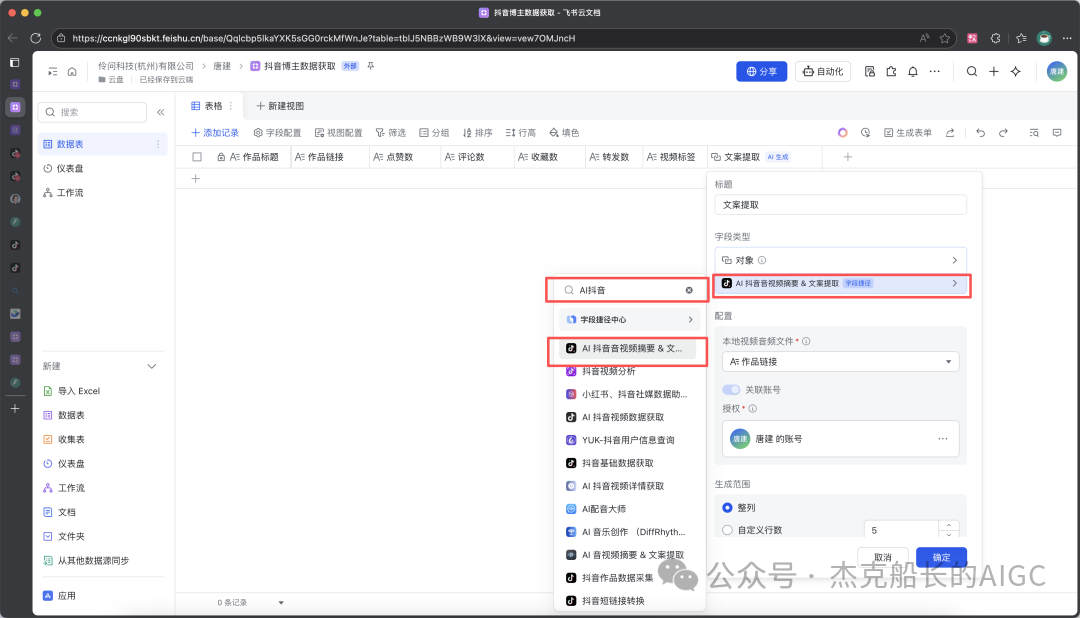Click the blue 分享 share button

(762, 72)
